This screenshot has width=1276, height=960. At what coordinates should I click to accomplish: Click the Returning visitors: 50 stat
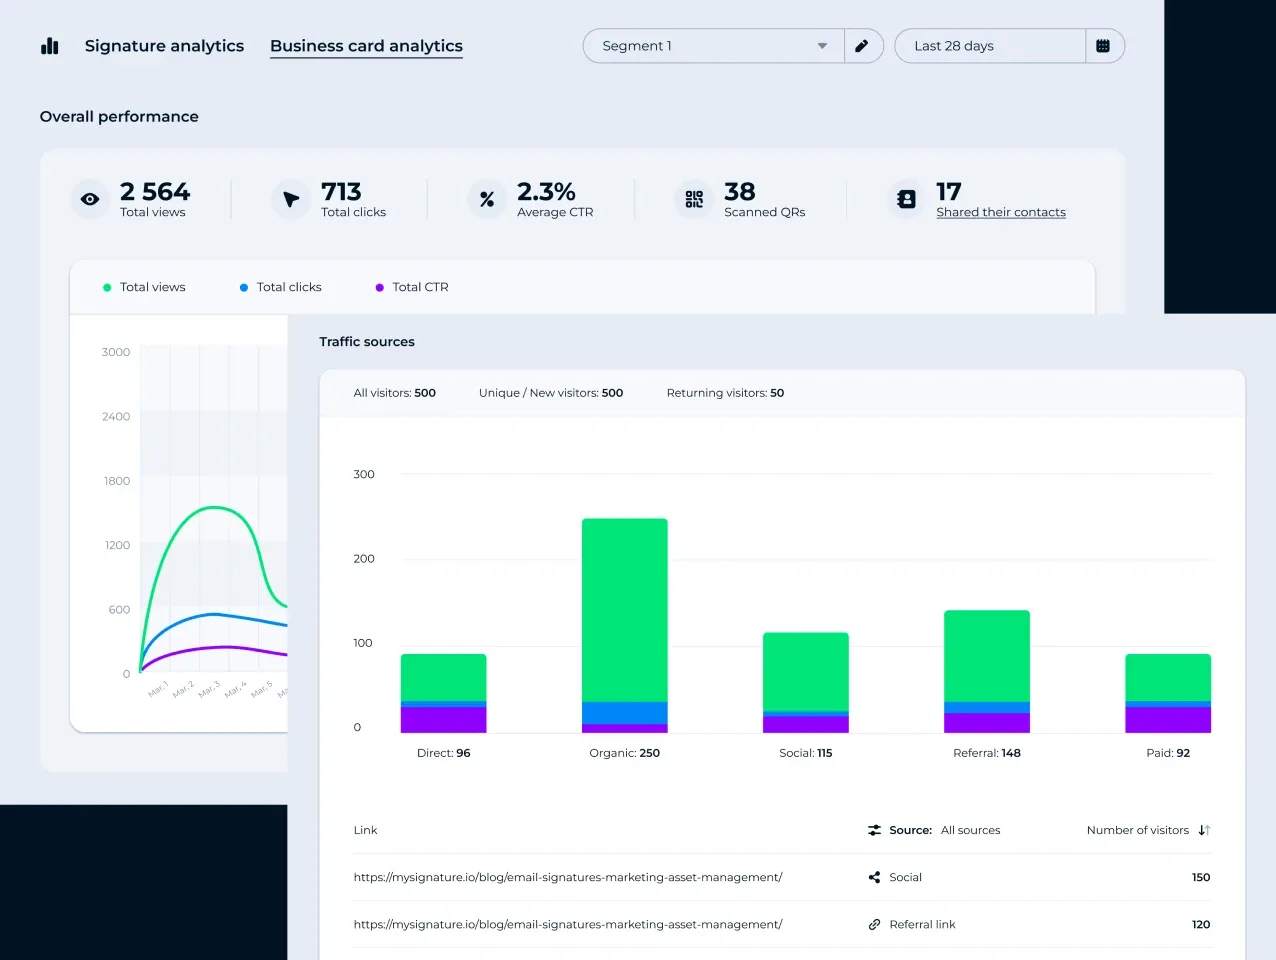pyautogui.click(x=725, y=393)
